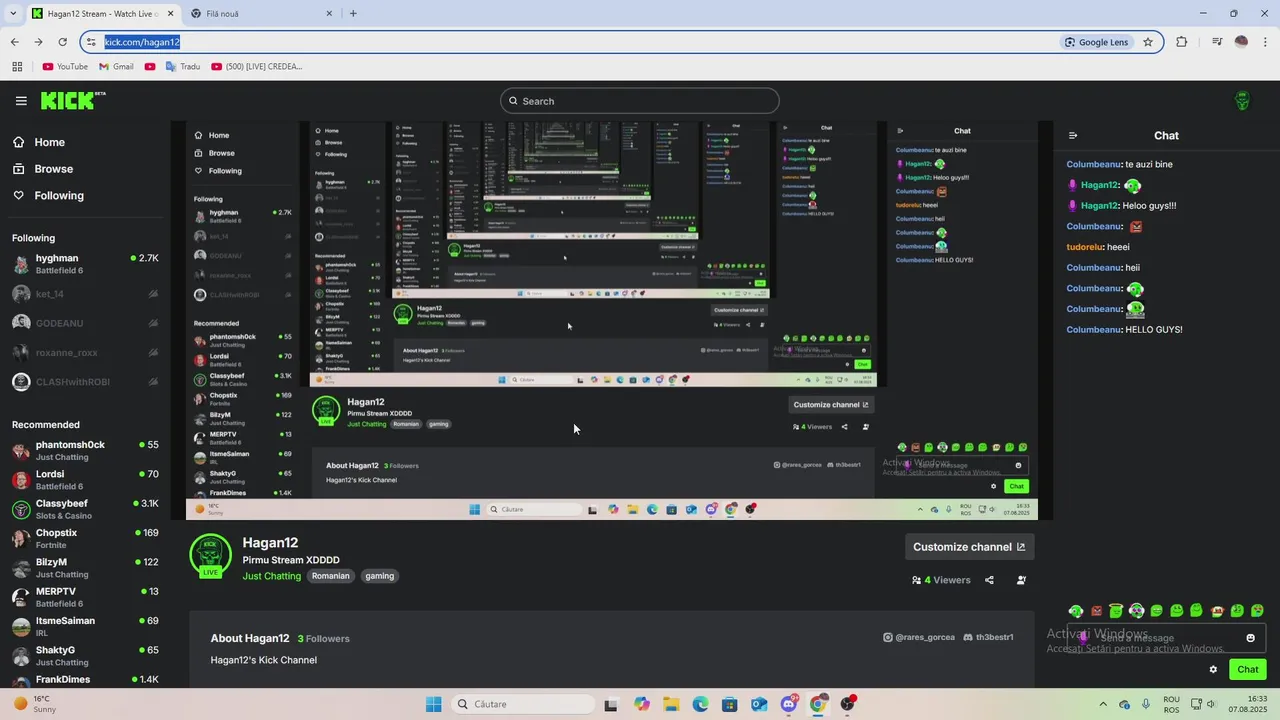Open the user profile avatar menu

click(x=1242, y=101)
